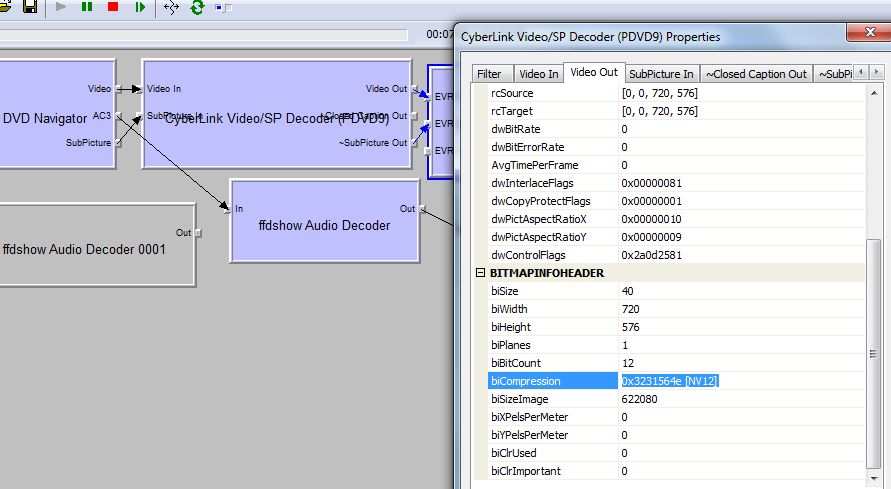Select the biClrUsed property
891x489 pixels.
point(676,453)
